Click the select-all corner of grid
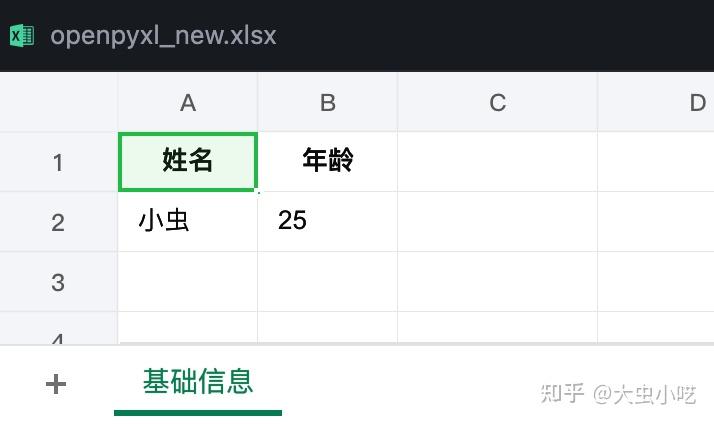The height and width of the screenshot is (424, 714). click(58, 102)
